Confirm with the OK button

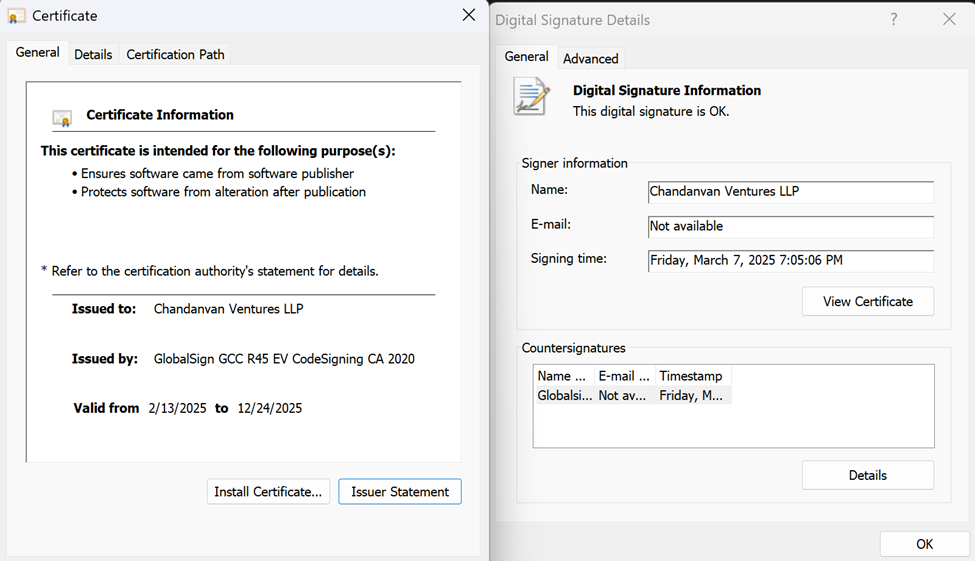(x=924, y=544)
